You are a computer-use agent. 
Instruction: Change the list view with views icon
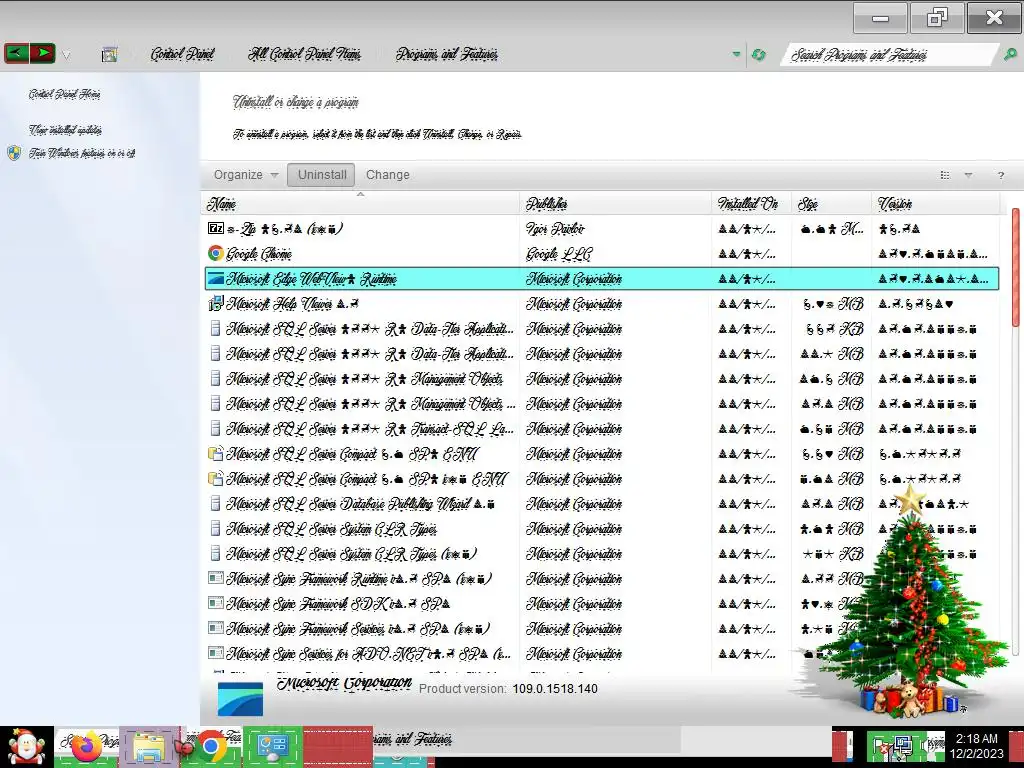tap(944, 175)
